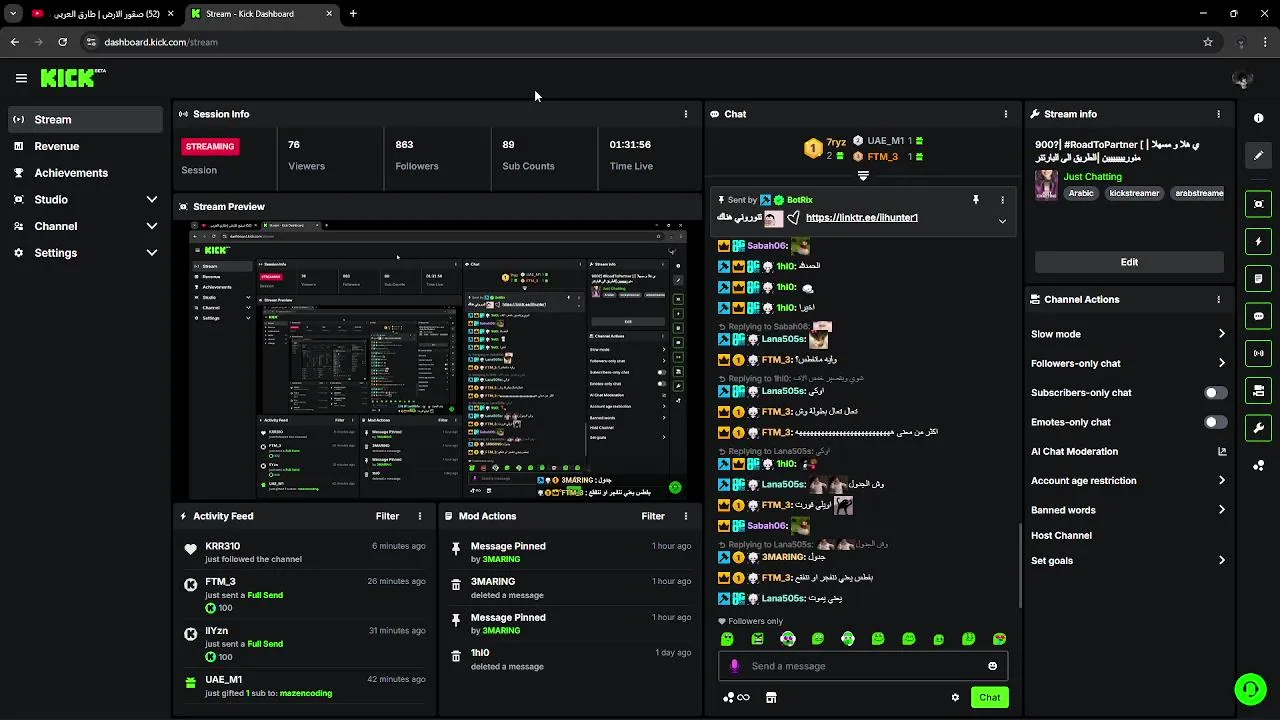Expand Set goals options
Screen dimensions: 1280x720
click(x=1222, y=561)
